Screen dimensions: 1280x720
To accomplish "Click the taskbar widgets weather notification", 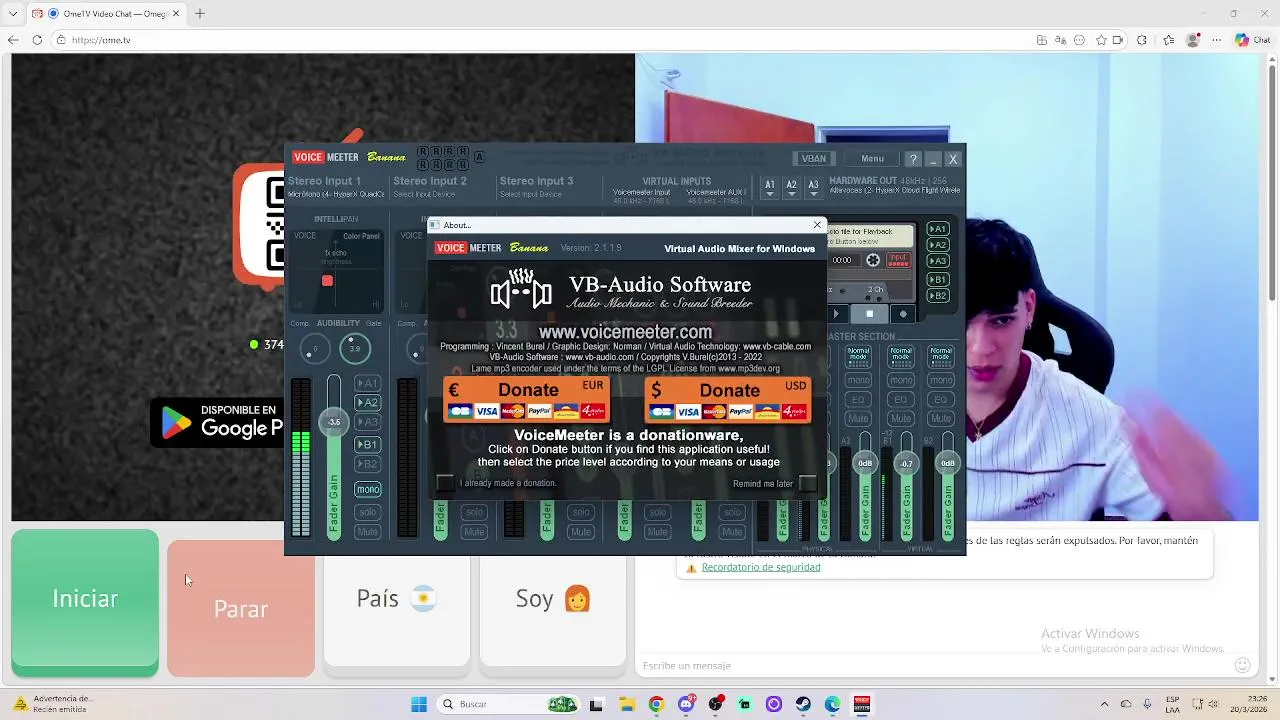I will tap(55, 704).
